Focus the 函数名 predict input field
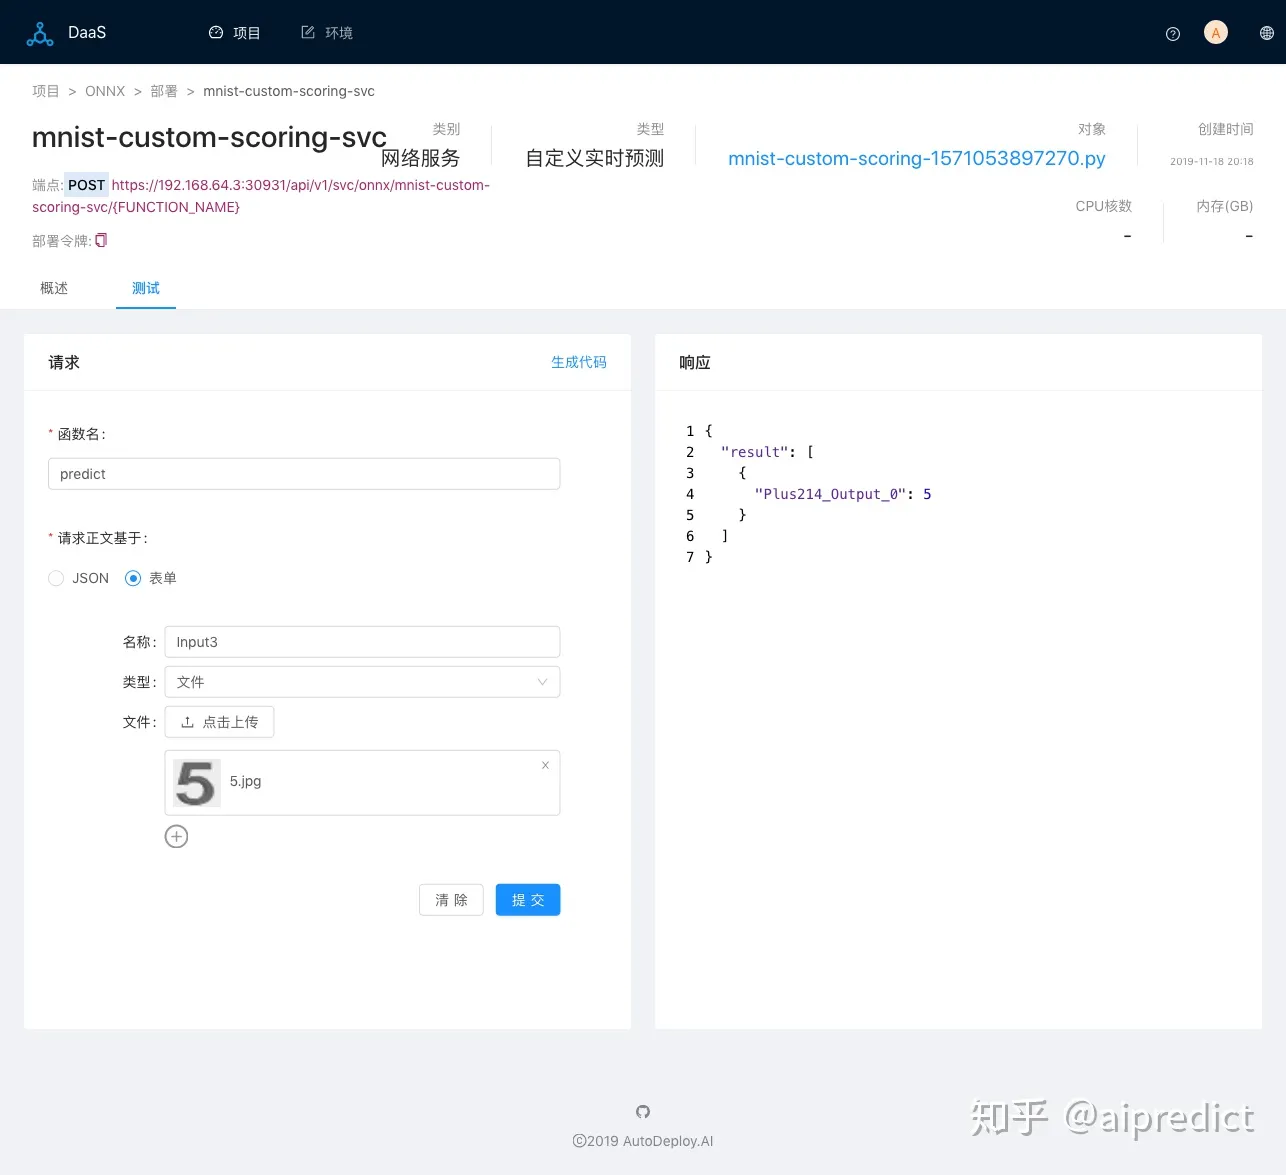The width and height of the screenshot is (1286, 1175). (304, 474)
